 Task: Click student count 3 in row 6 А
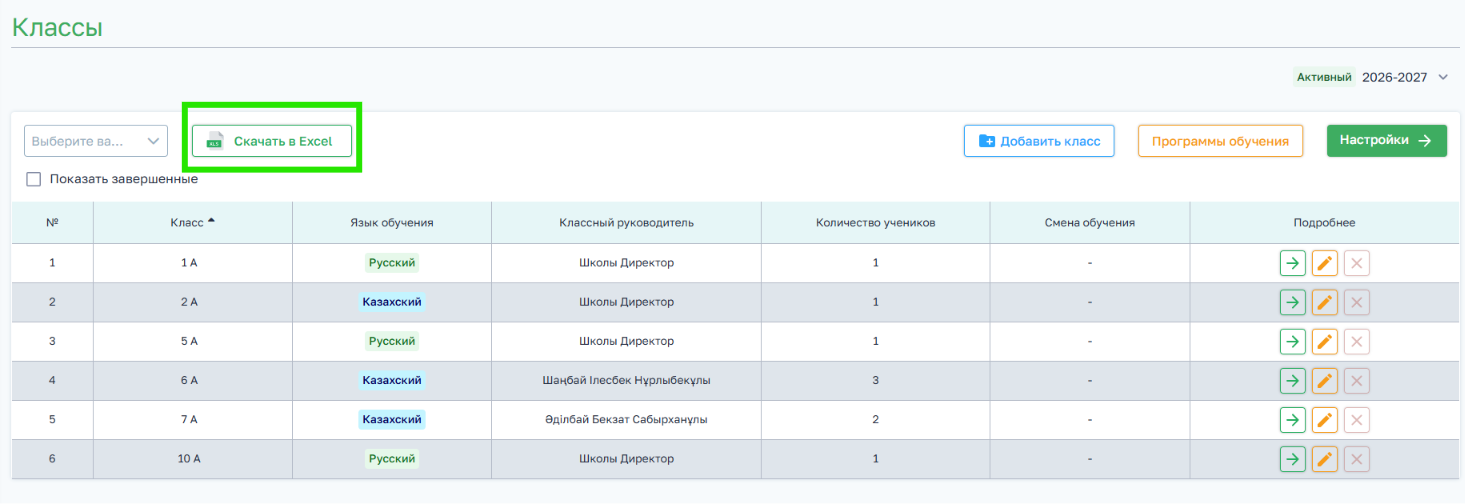876,380
